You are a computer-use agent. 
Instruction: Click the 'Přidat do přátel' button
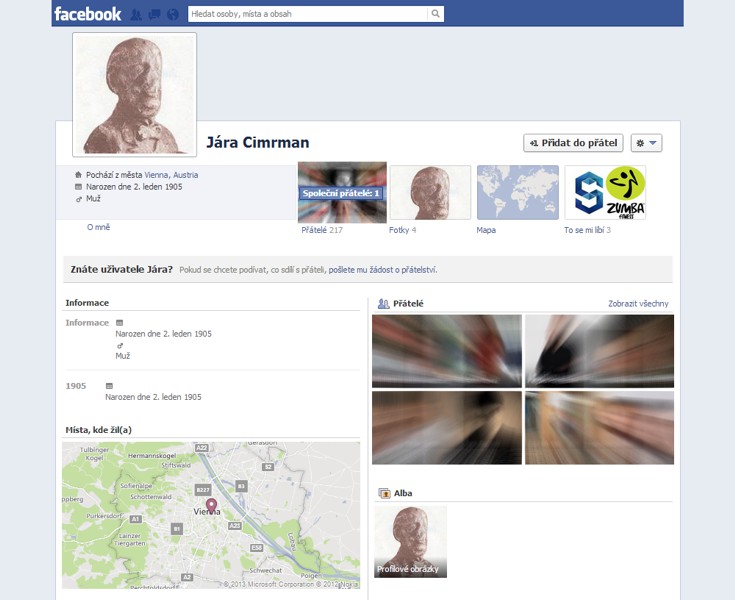coord(573,143)
